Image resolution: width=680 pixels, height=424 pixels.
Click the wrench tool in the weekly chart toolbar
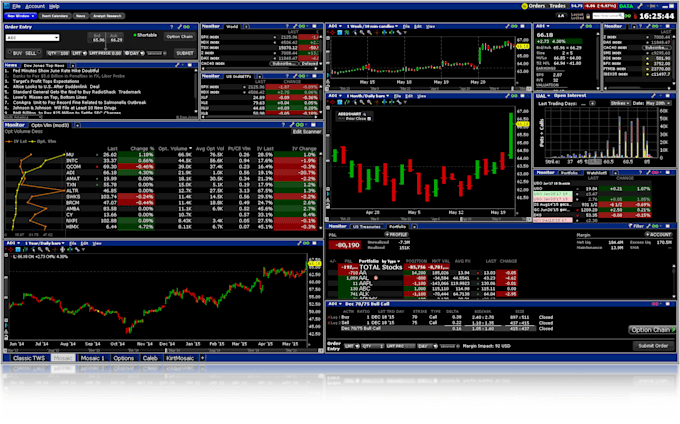399,33
